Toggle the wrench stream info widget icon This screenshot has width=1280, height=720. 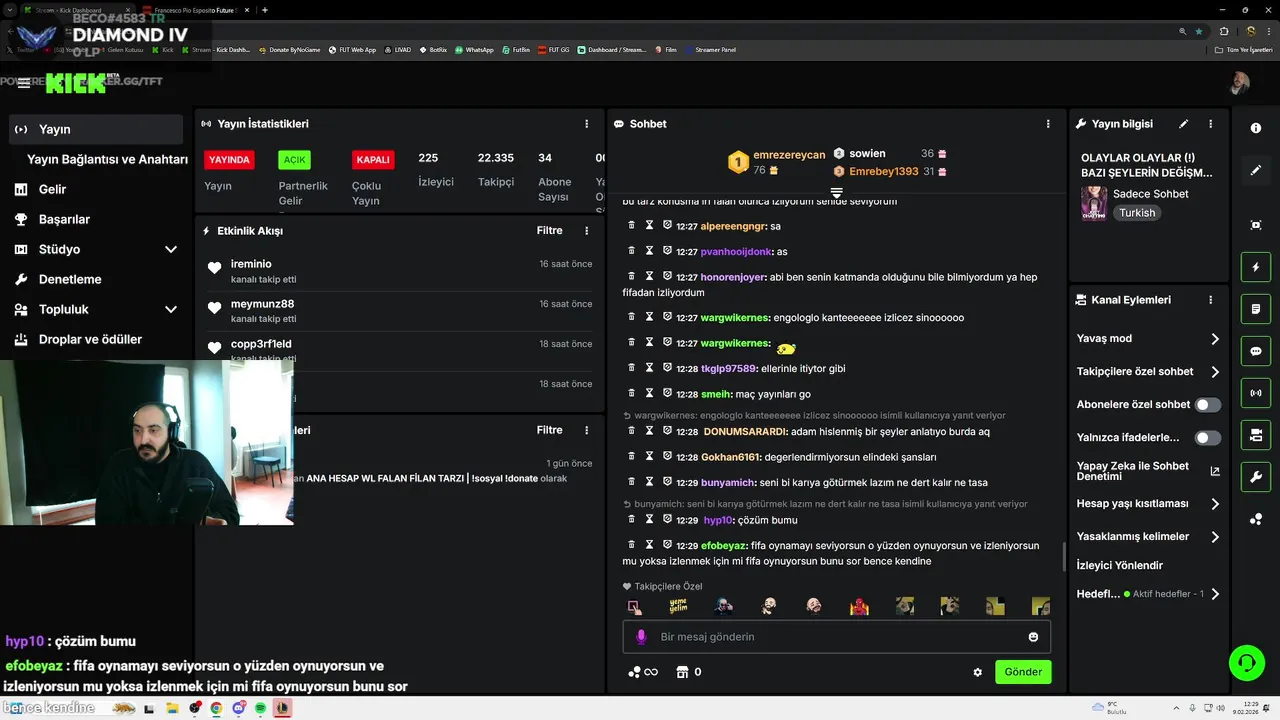1256,477
